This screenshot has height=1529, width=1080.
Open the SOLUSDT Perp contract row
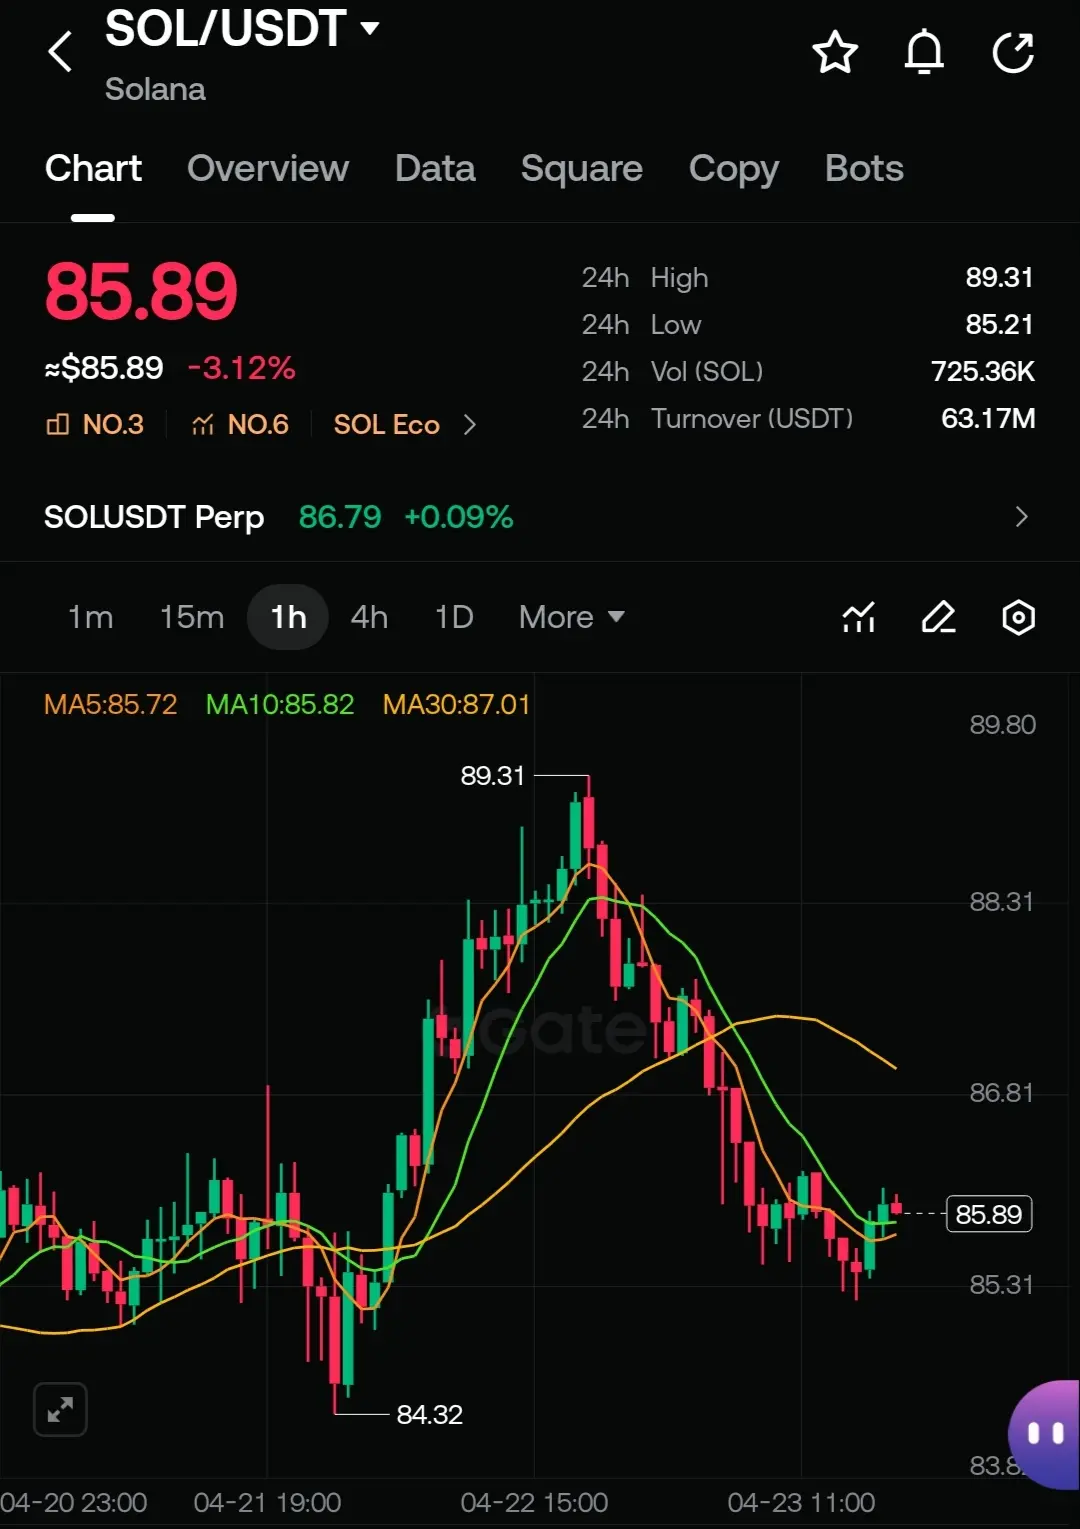[540, 517]
